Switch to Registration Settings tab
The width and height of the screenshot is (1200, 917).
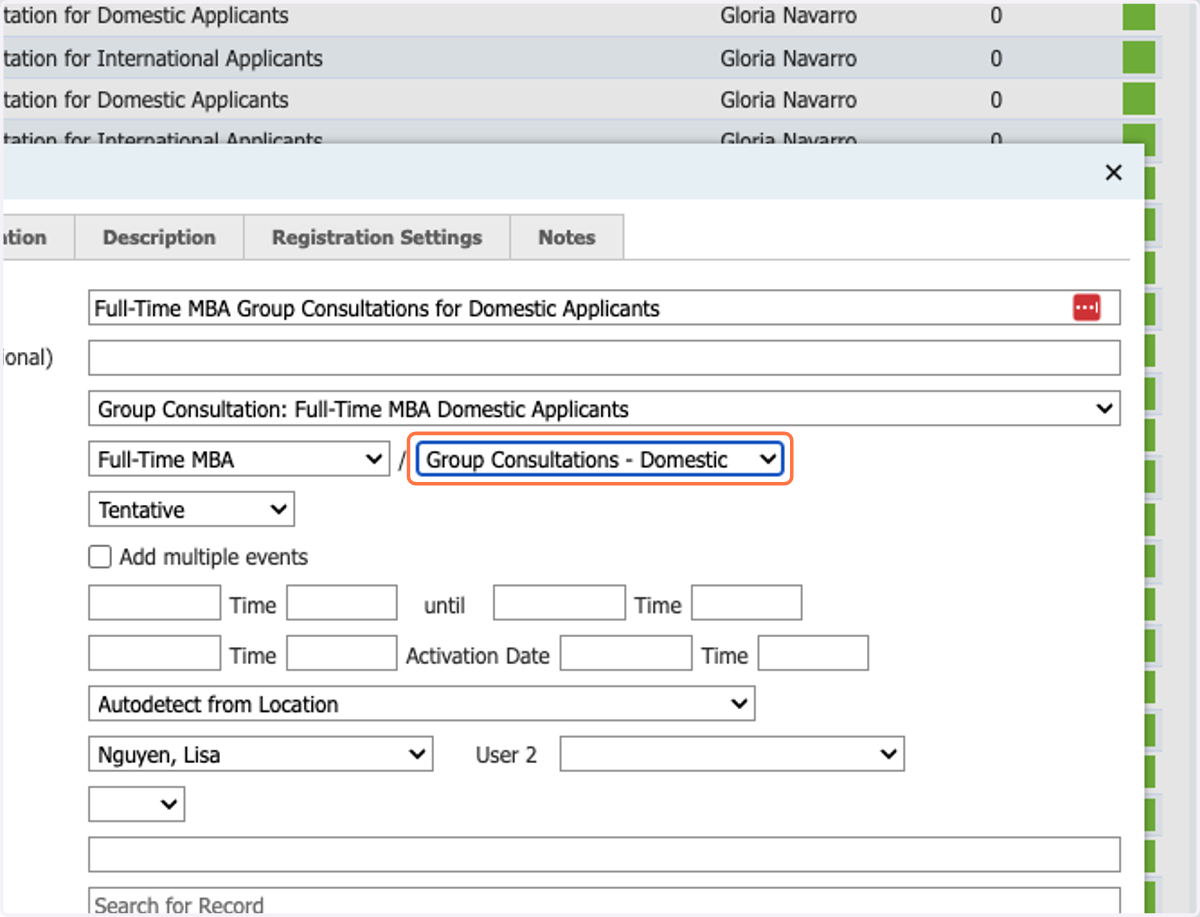(x=377, y=237)
